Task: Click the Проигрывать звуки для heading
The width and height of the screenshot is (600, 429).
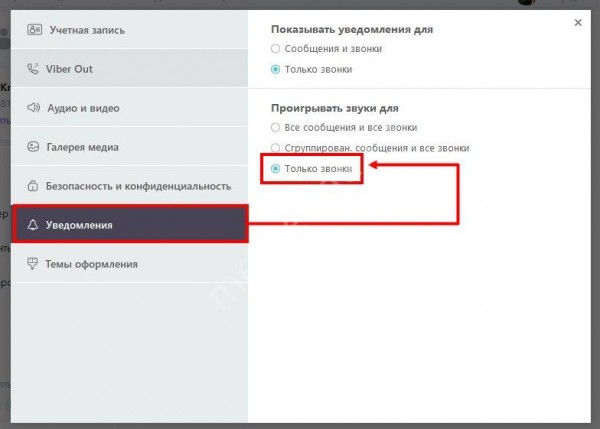Action: pyautogui.click(x=335, y=108)
